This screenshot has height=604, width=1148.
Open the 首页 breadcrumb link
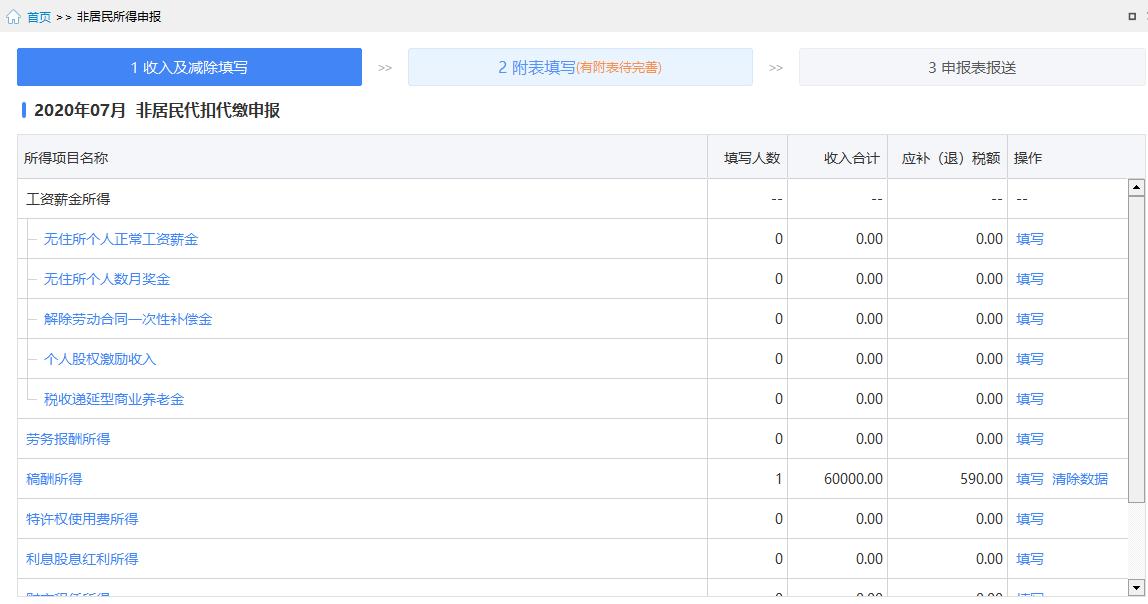click(x=39, y=17)
